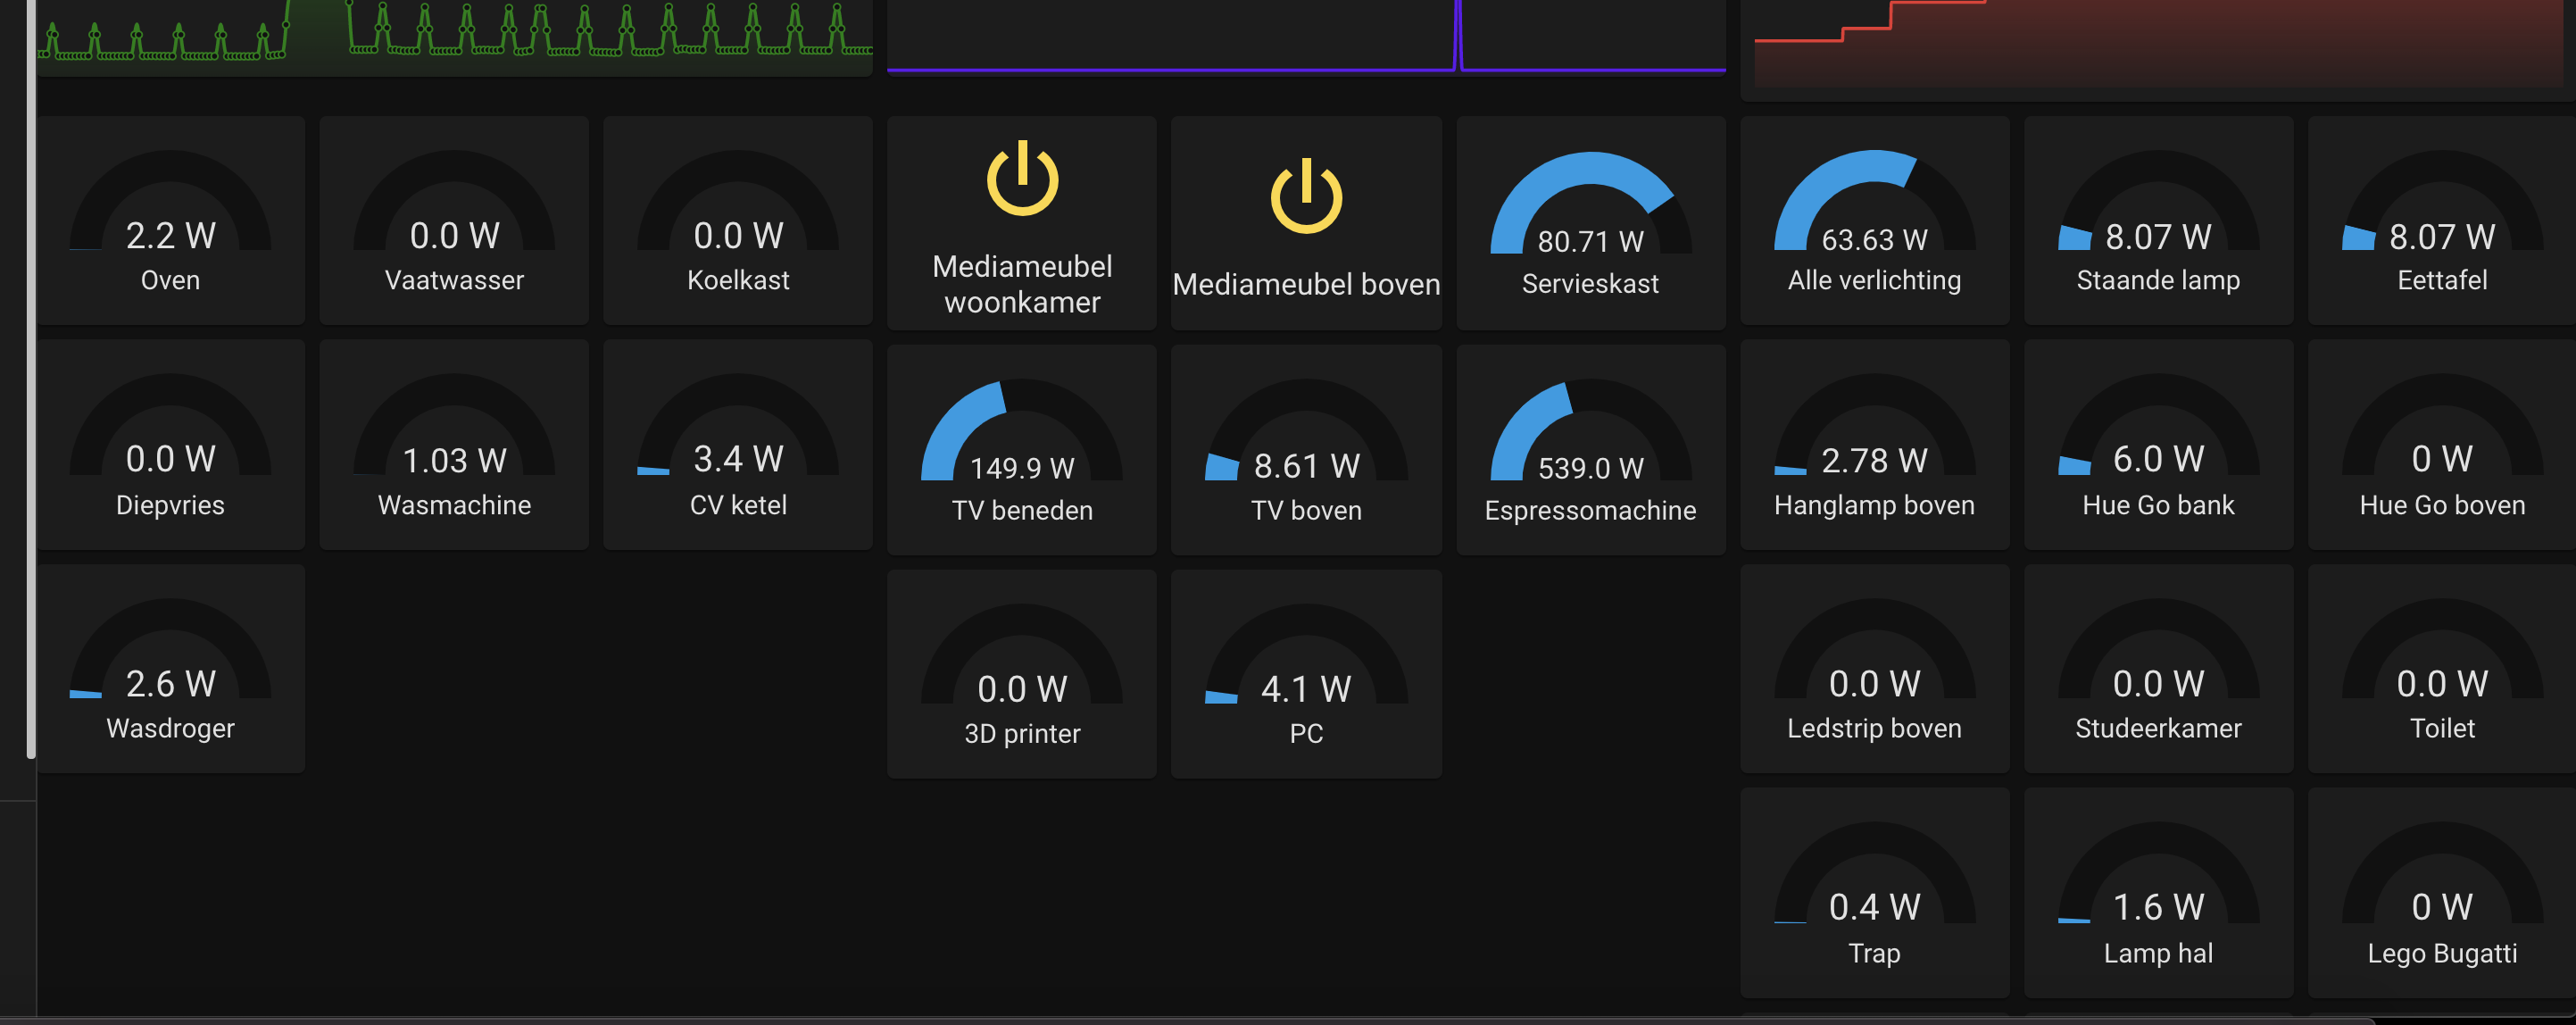Click the Lamp hal gauge value
The width and height of the screenshot is (2576, 1025).
pyautogui.click(x=2158, y=905)
